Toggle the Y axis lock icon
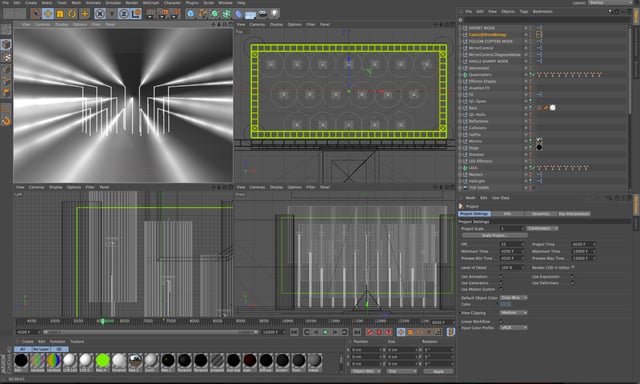This screenshot has height=384, width=640. point(112,14)
